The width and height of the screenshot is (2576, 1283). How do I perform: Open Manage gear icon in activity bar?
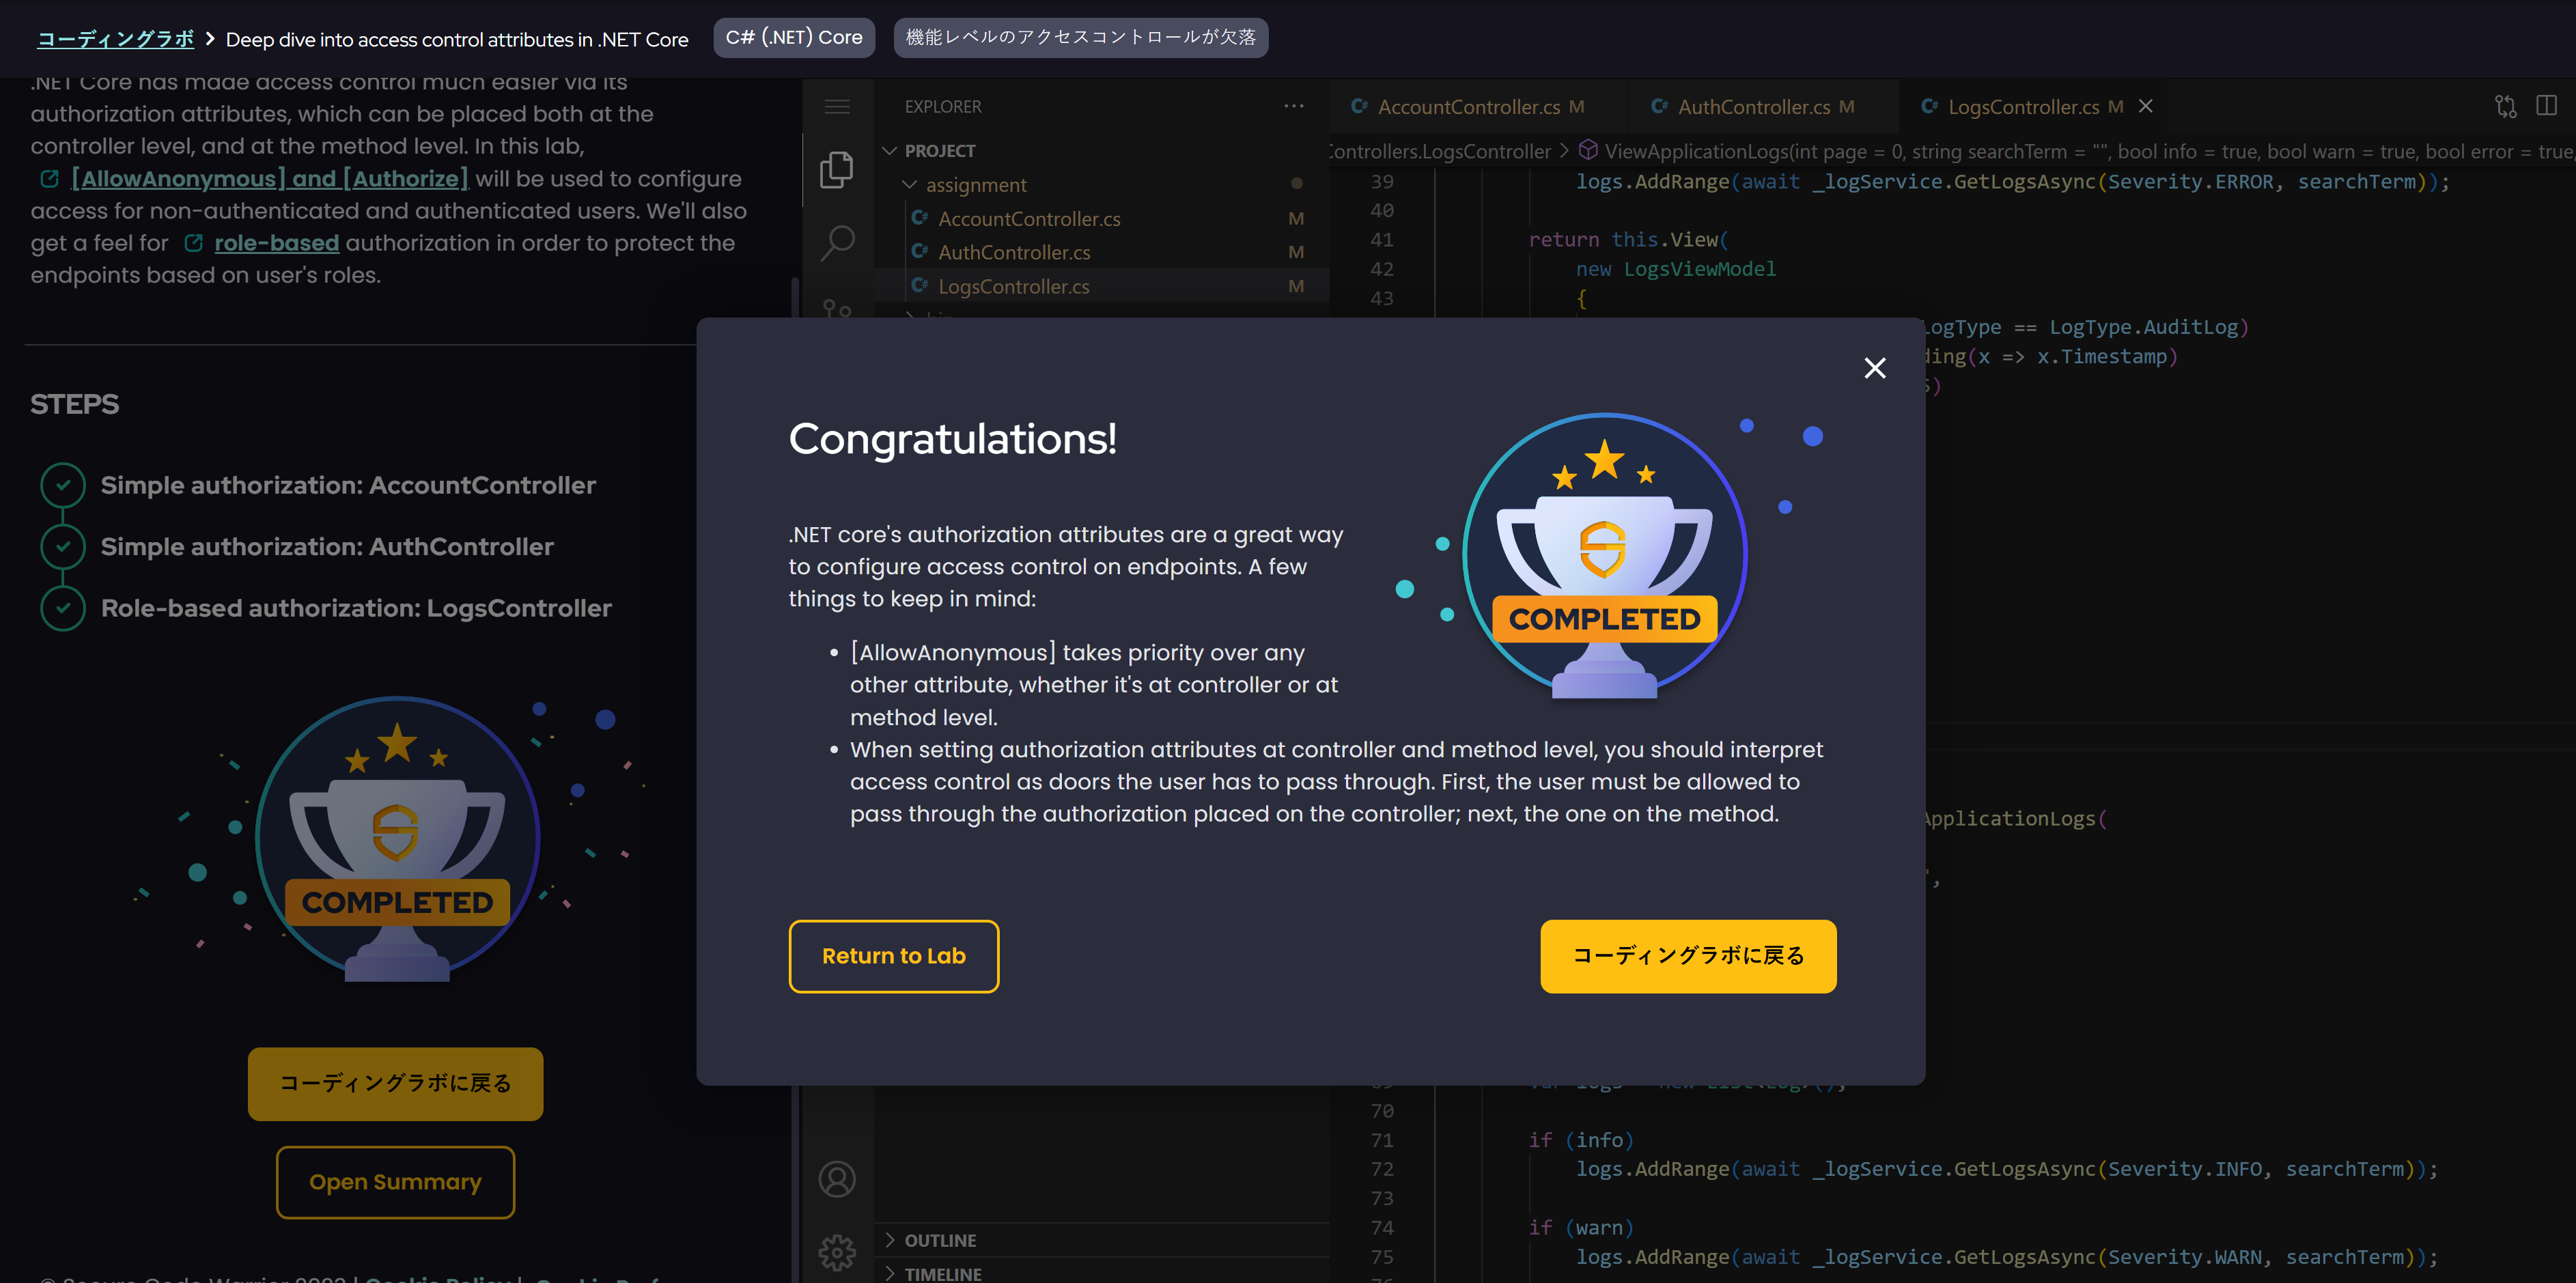(x=838, y=1252)
